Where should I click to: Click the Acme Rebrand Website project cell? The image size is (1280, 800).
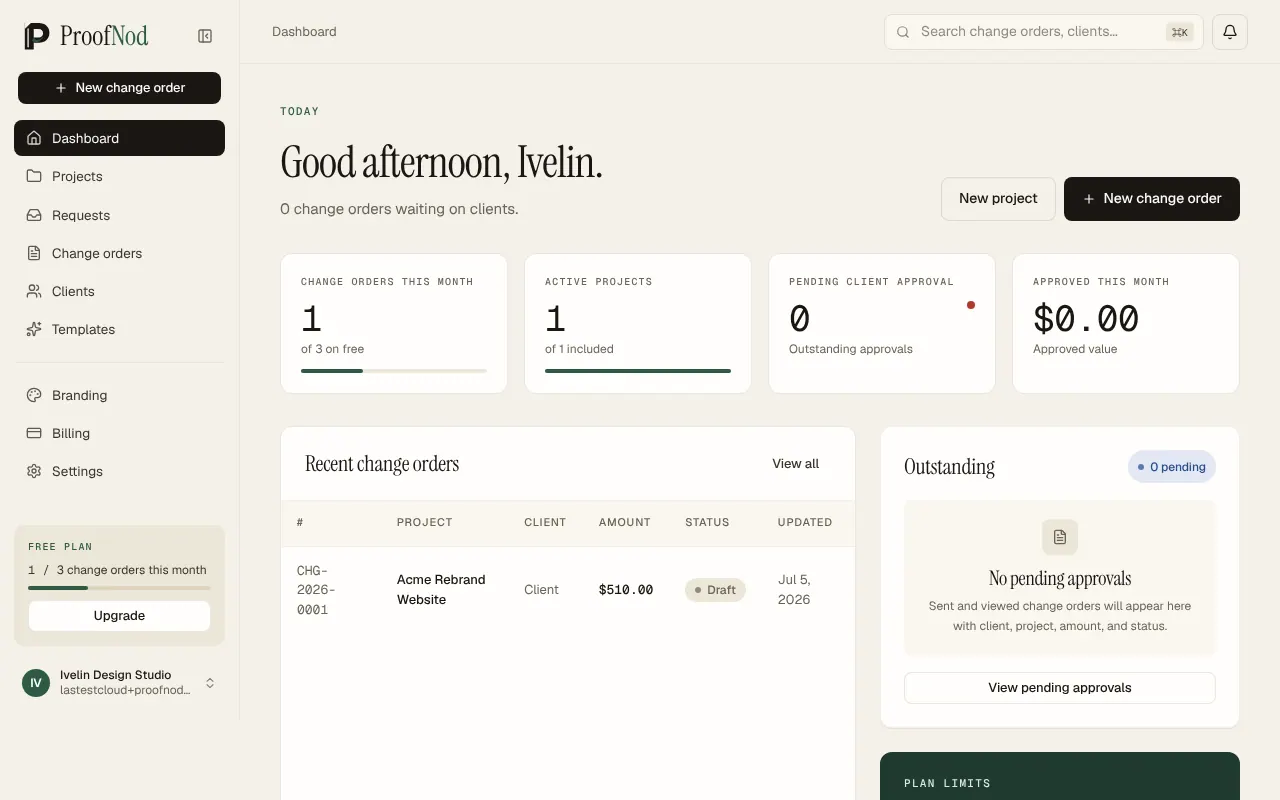click(441, 590)
